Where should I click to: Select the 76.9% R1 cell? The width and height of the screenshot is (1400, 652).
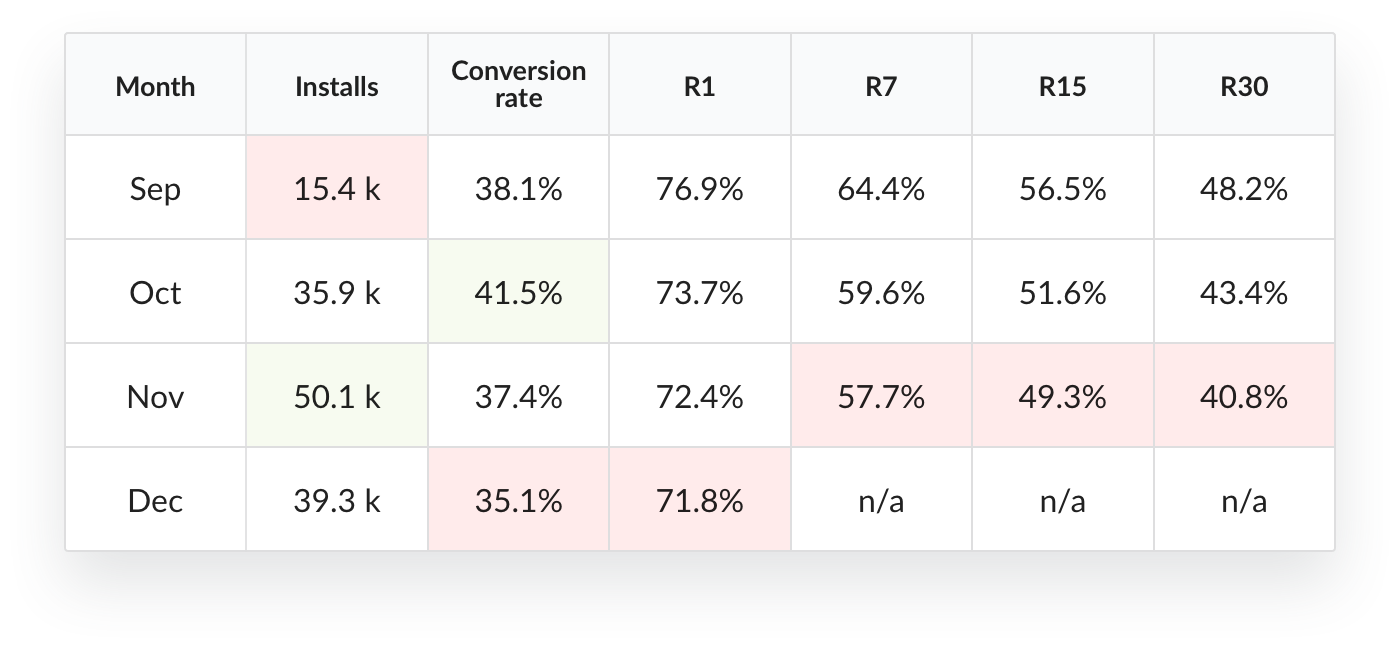pyautogui.click(x=700, y=188)
